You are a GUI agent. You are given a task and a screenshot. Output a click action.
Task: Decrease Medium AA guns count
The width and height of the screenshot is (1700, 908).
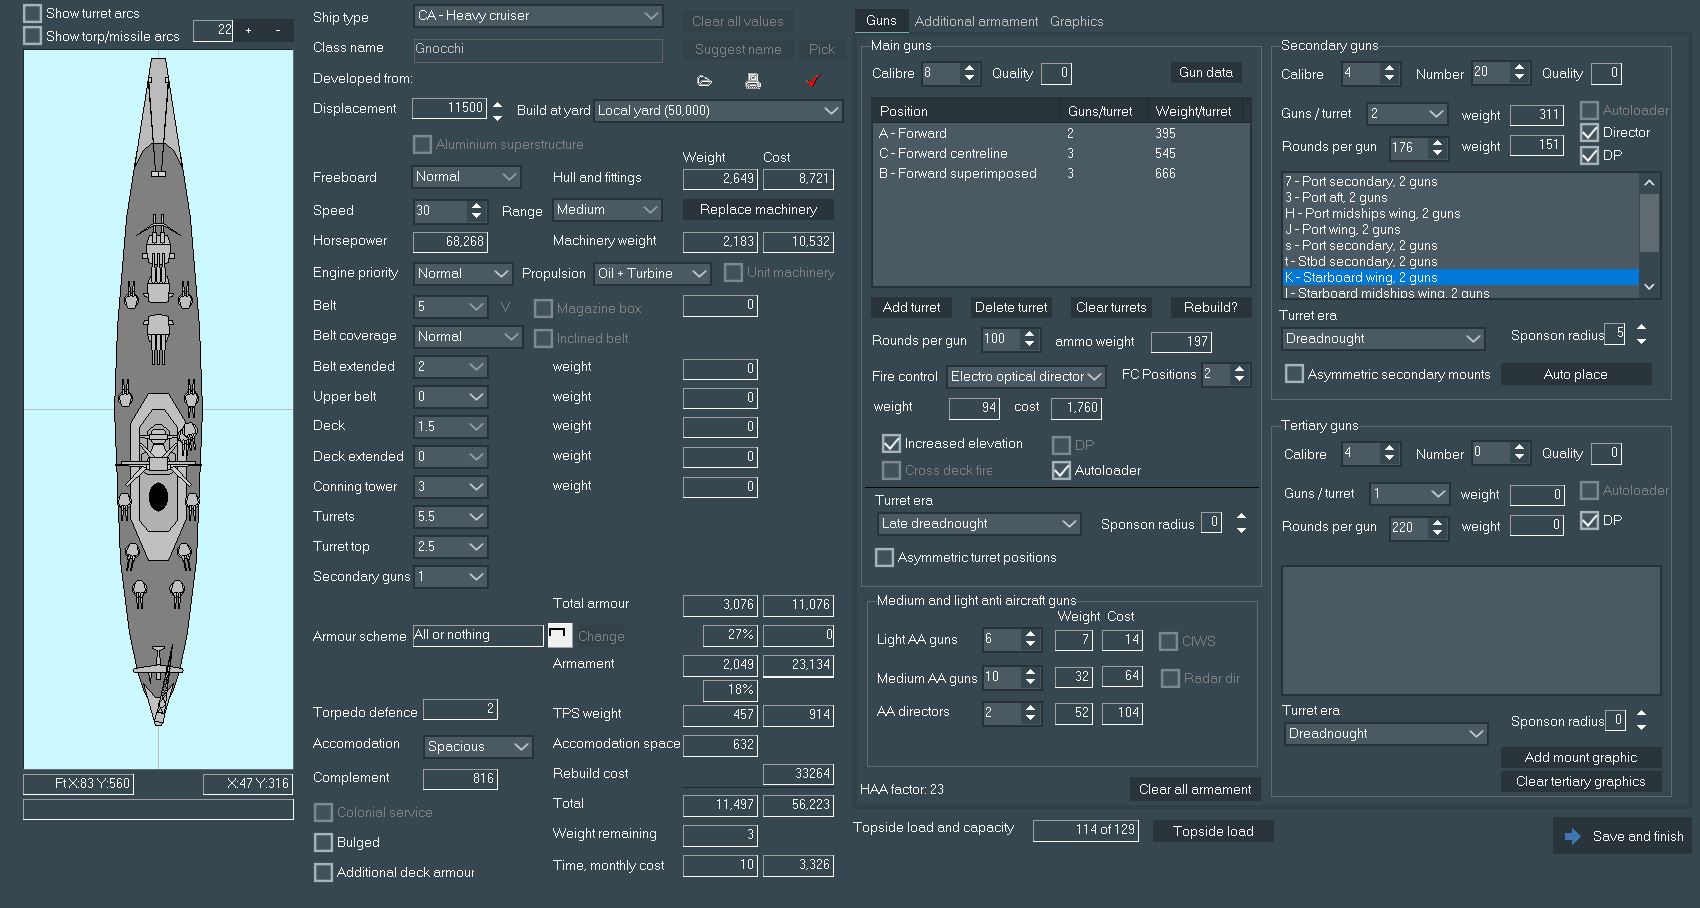pyautogui.click(x=1030, y=683)
